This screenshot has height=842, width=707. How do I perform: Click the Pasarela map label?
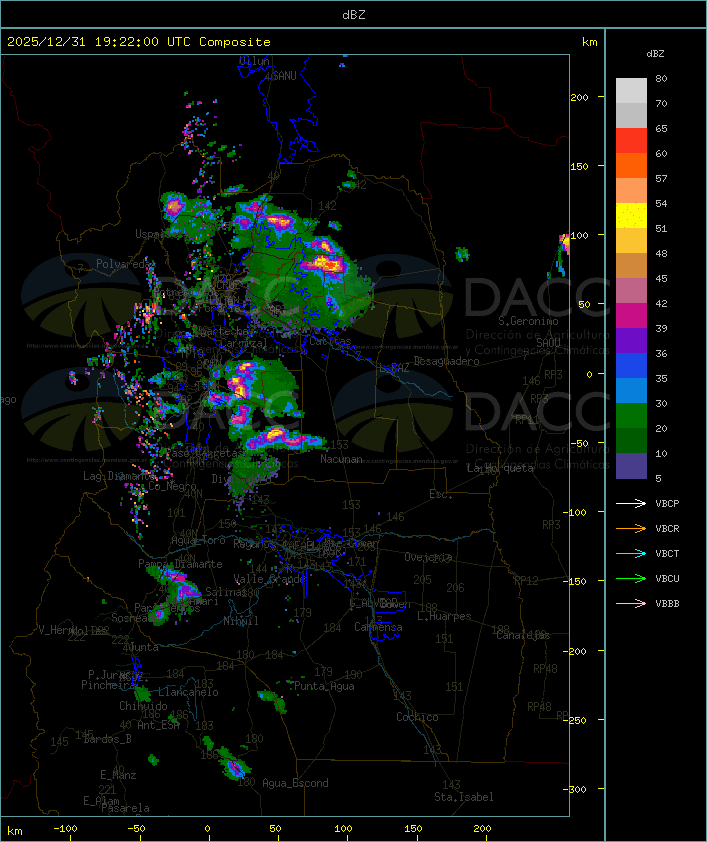click(x=125, y=808)
